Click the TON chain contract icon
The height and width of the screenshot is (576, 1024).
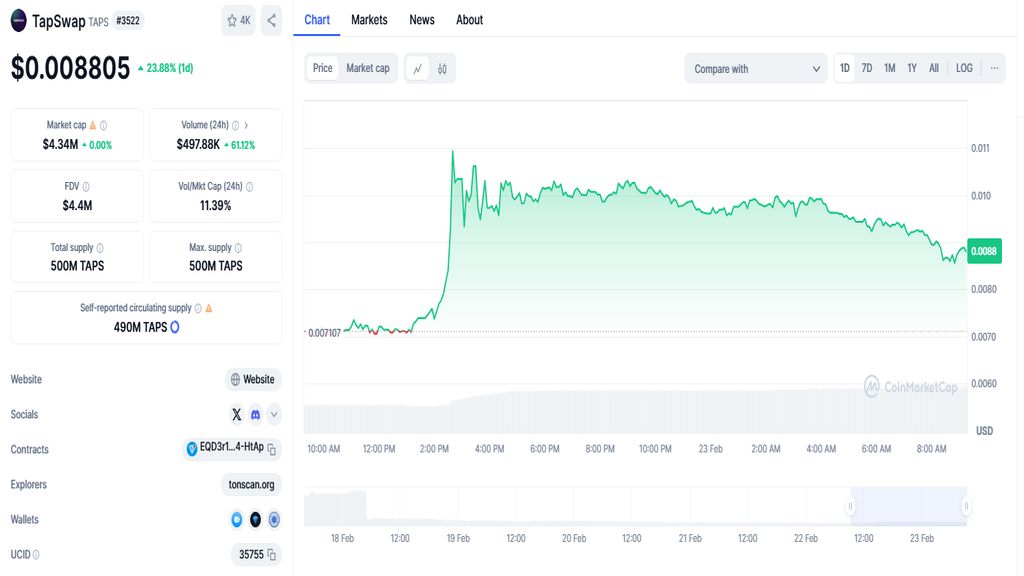coord(192,449)
